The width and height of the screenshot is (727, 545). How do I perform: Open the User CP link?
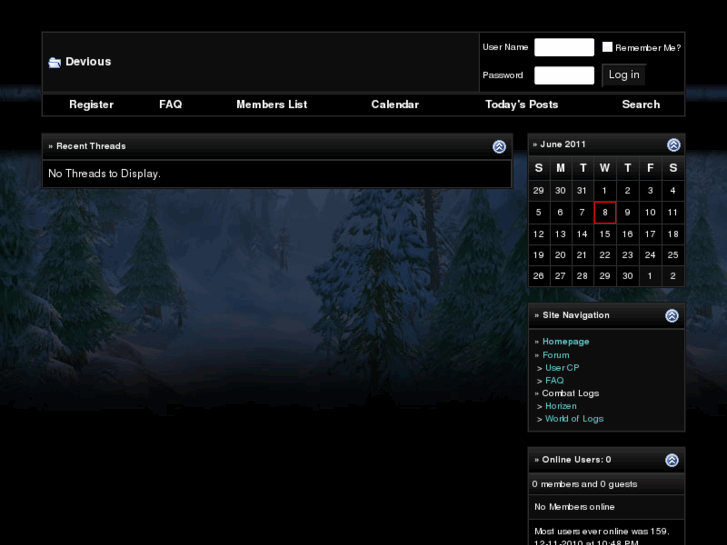(x=562, y=368)
